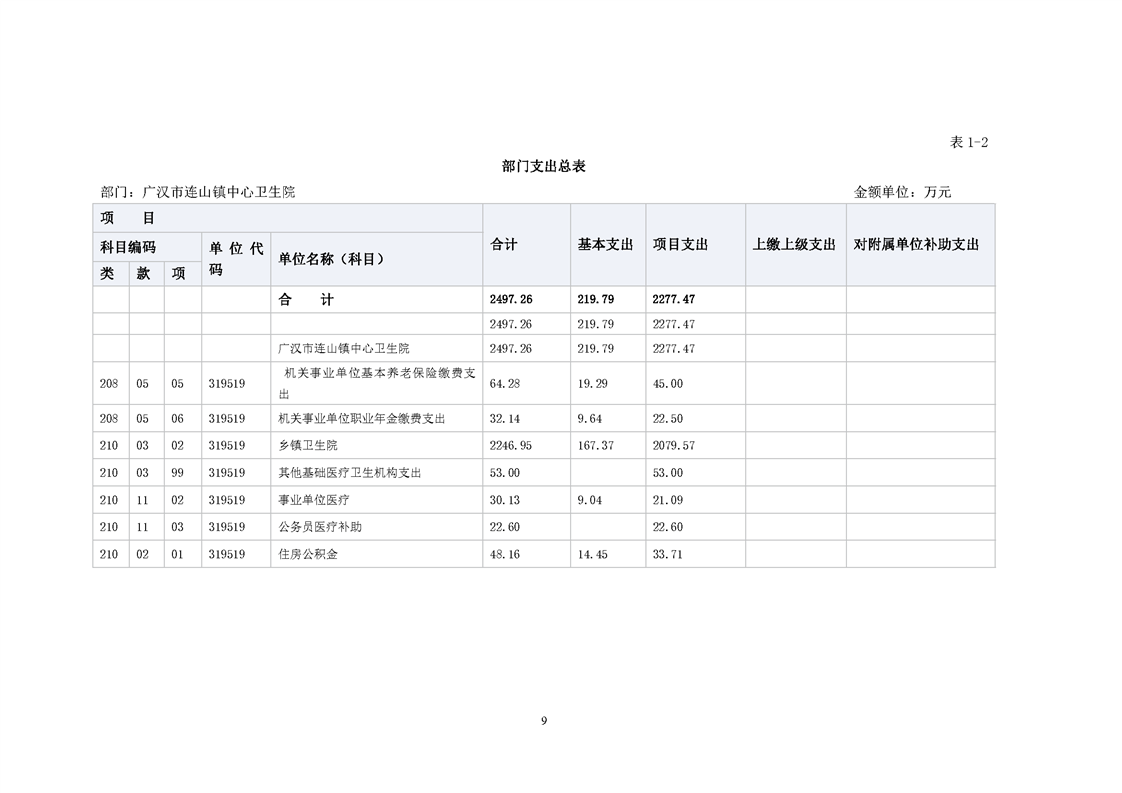Click the column header 基本支出
This screenshot has height=793, width=1122.
605,245
